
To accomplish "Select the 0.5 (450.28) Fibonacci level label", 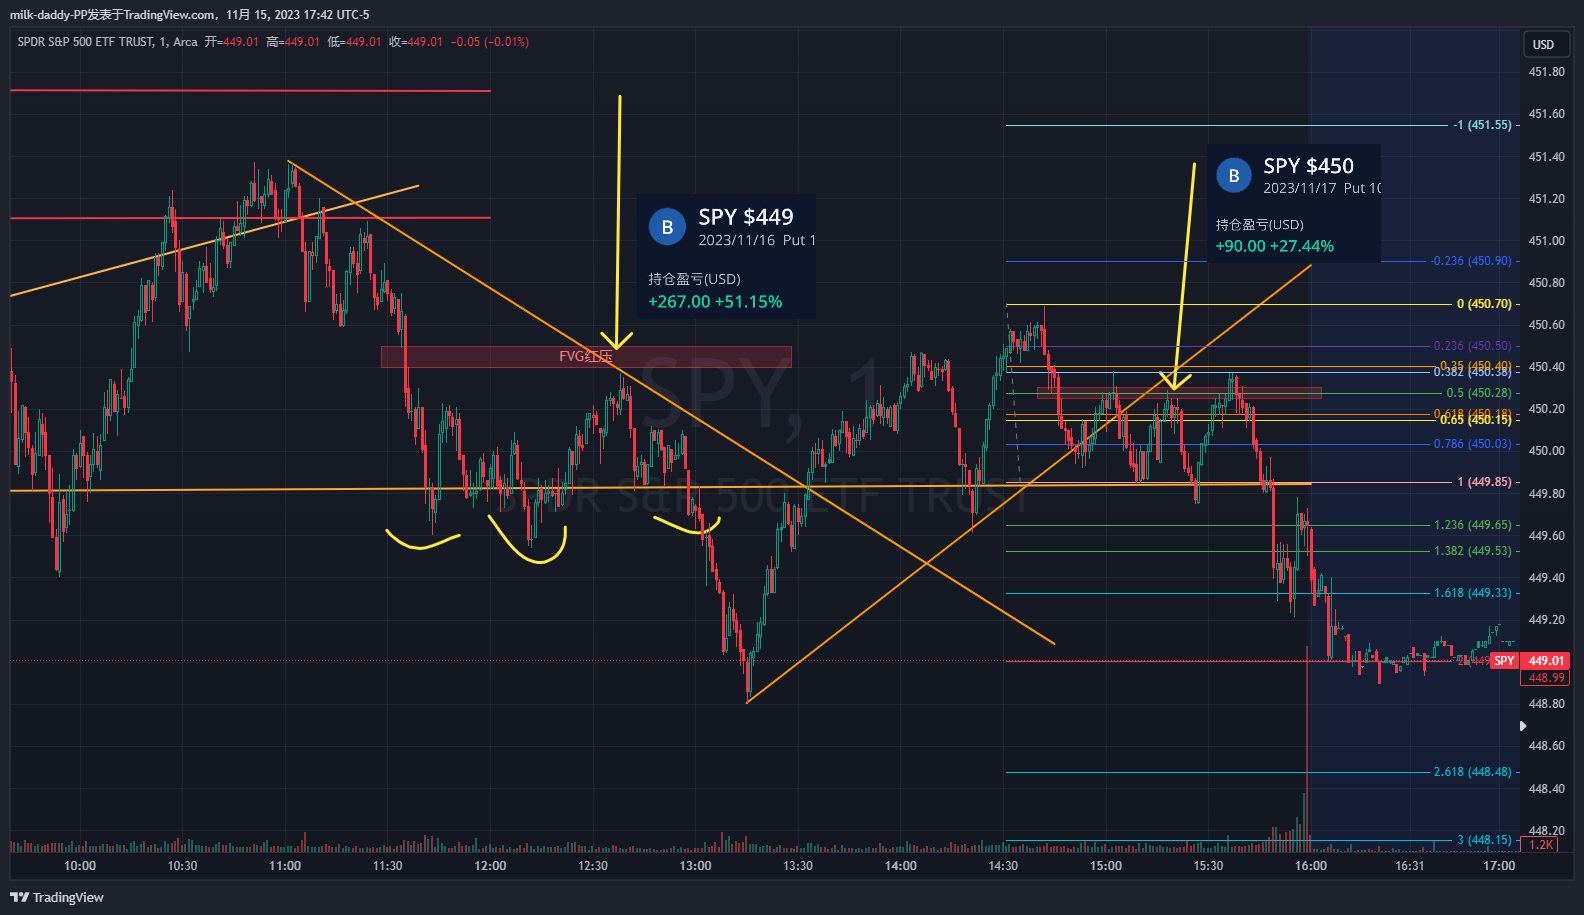I will (x=1478, y=393).
